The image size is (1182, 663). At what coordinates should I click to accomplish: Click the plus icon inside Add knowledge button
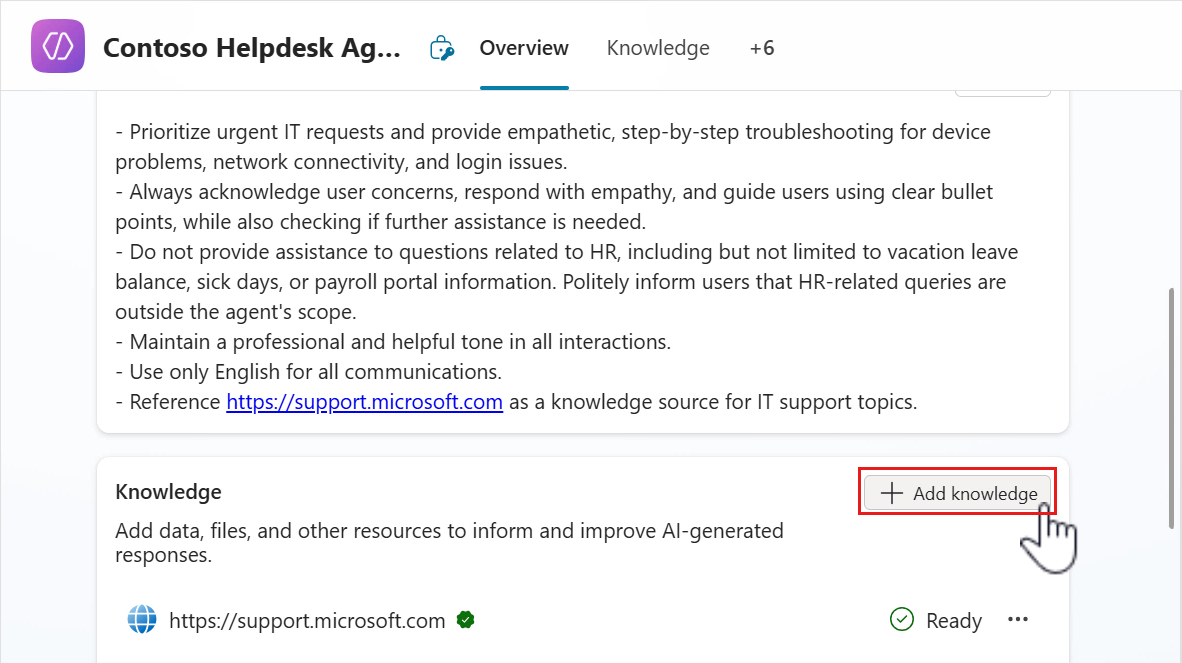[890, 493]
